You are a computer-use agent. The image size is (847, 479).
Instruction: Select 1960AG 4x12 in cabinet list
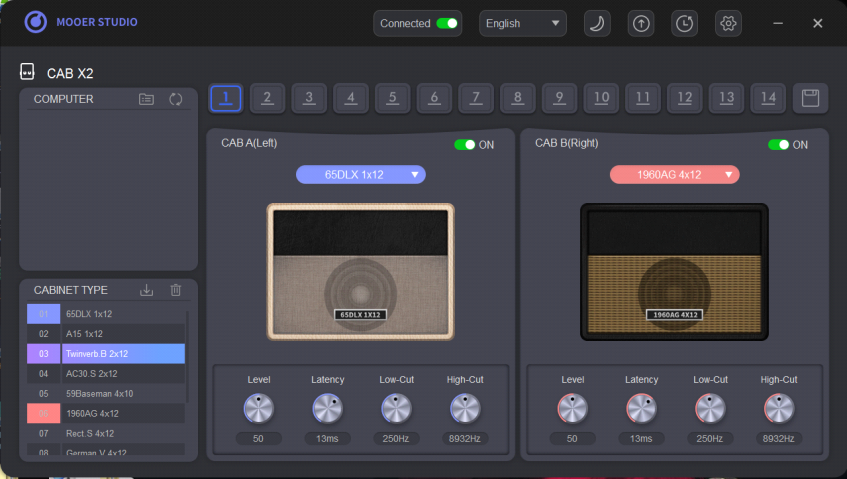point(106,414)
